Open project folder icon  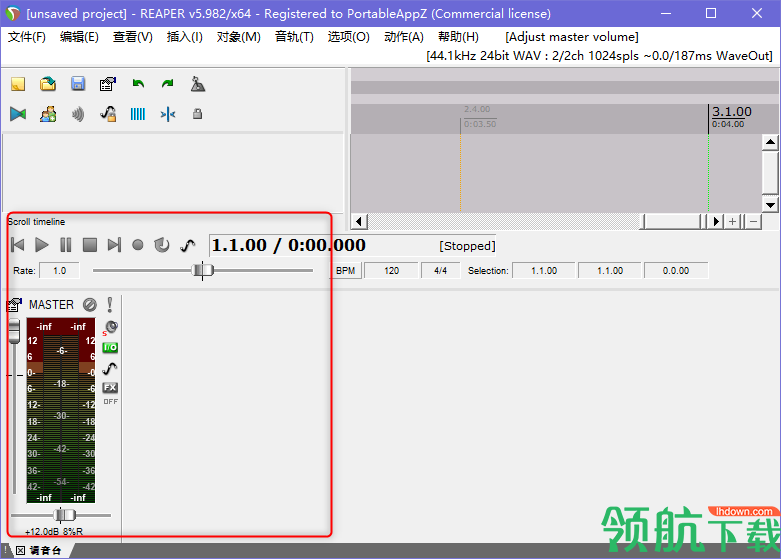pos(48,84)
